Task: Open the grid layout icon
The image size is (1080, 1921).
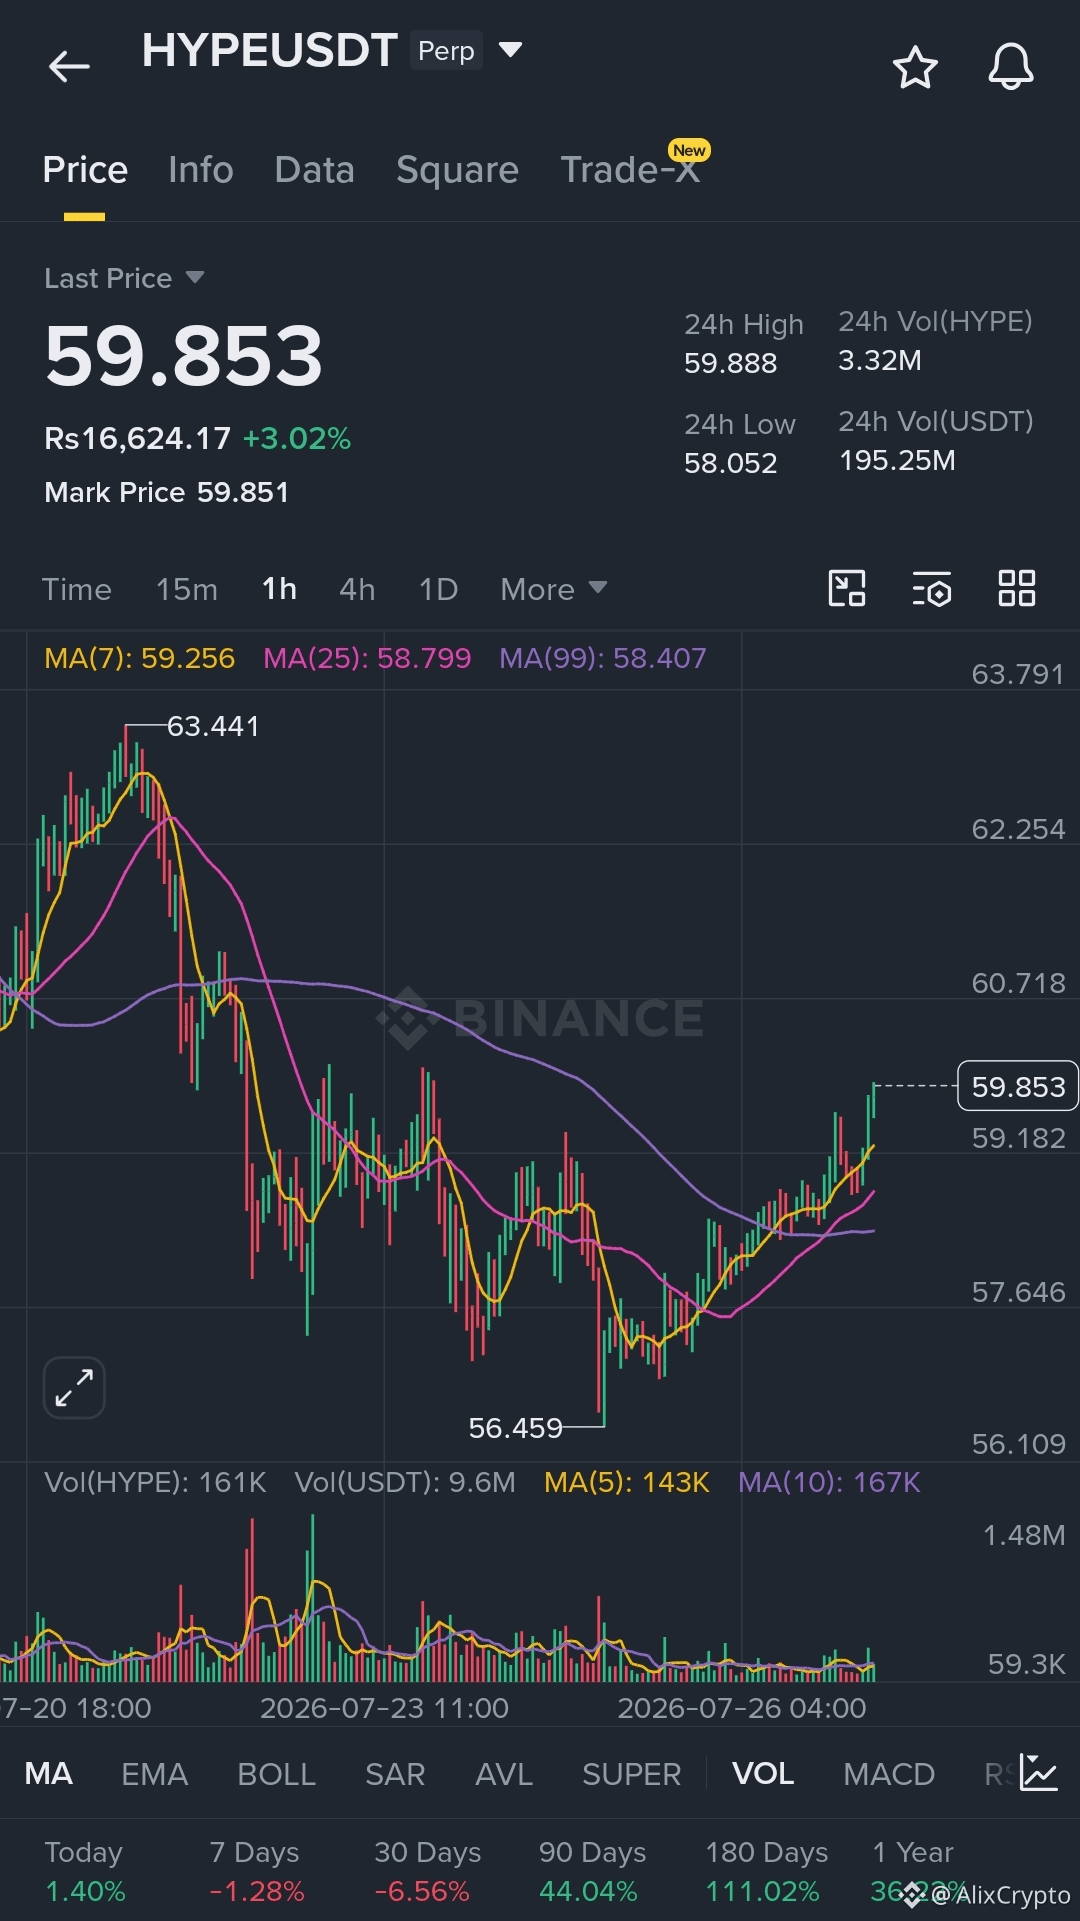Action: point(1017,588)
